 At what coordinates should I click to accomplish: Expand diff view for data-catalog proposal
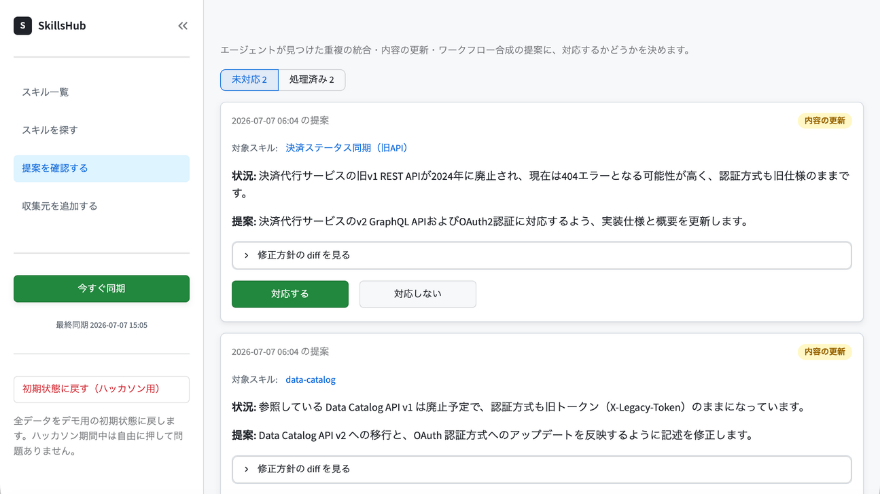542,469
